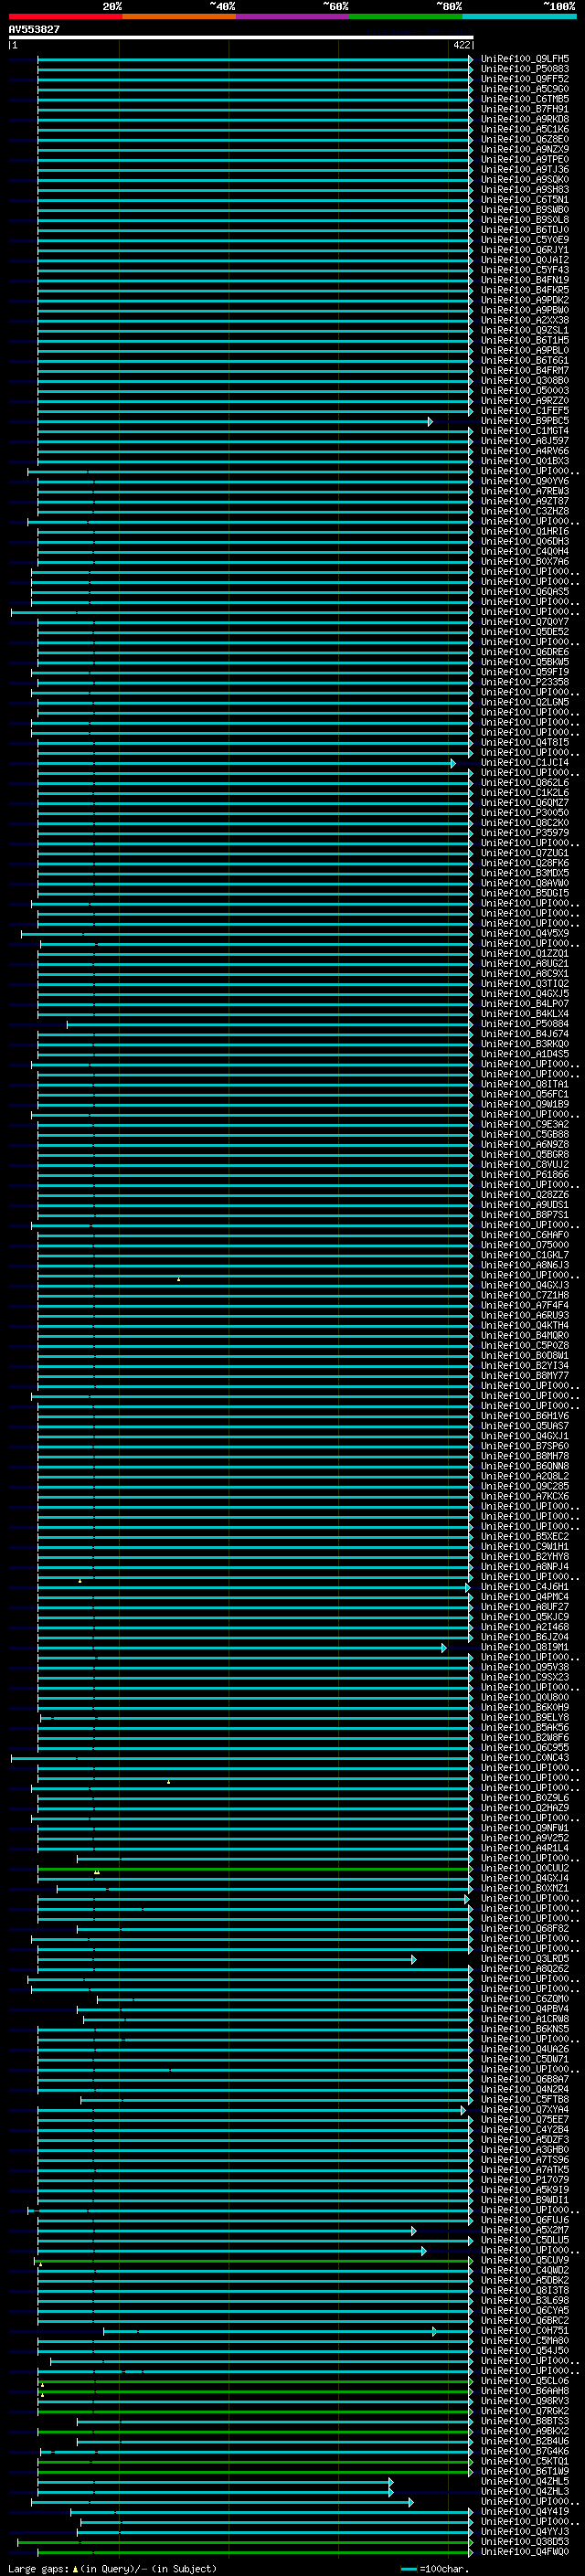This screenshot has width=585, height=2576.
Task: Select hit label UniRef100_C6T5N1
Action: 525,200
